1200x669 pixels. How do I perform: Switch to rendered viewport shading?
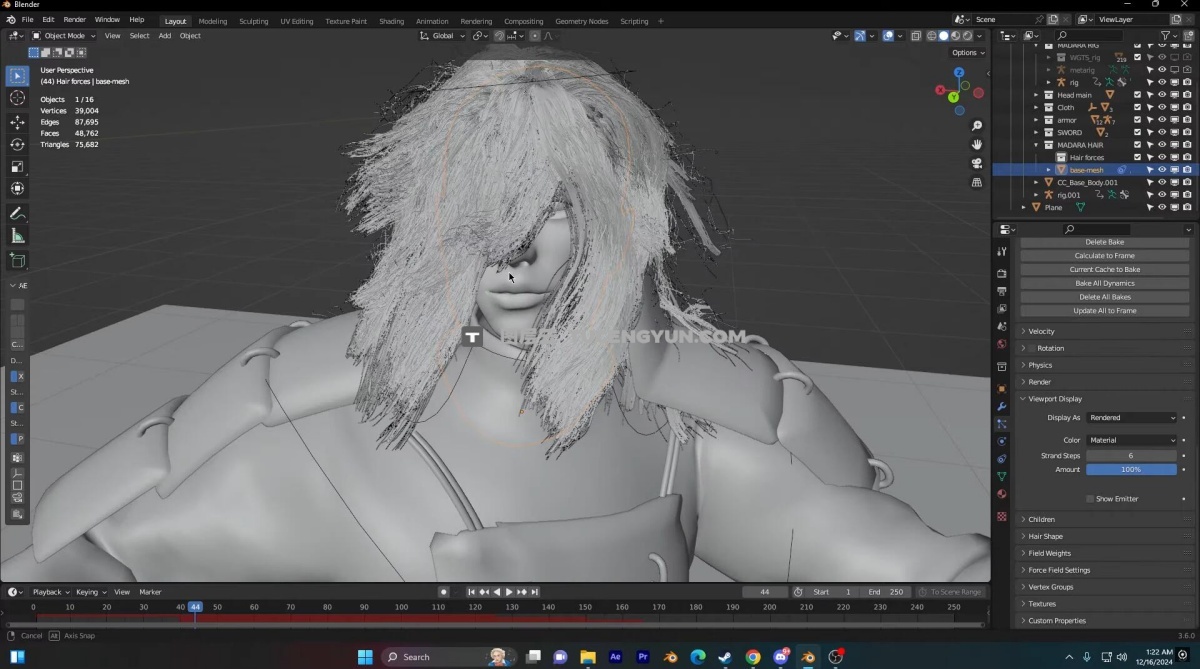tap(967, 36)
